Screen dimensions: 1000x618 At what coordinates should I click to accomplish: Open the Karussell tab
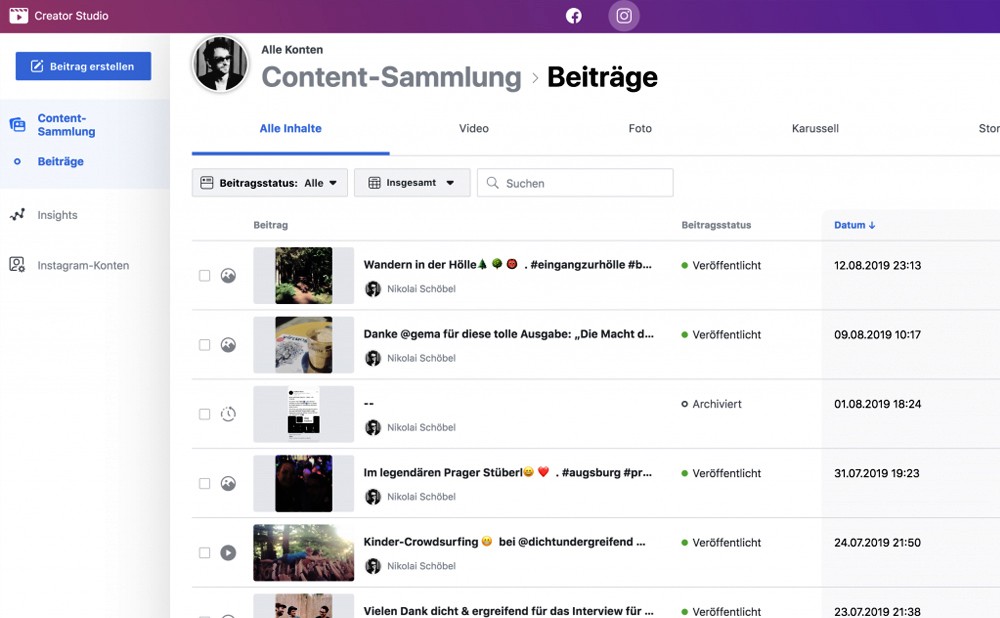[815, 129]
